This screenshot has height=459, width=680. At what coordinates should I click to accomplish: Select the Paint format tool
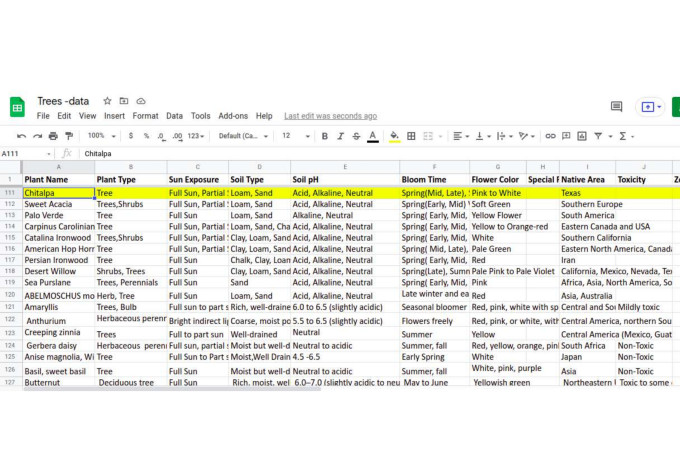coord(68,136)
